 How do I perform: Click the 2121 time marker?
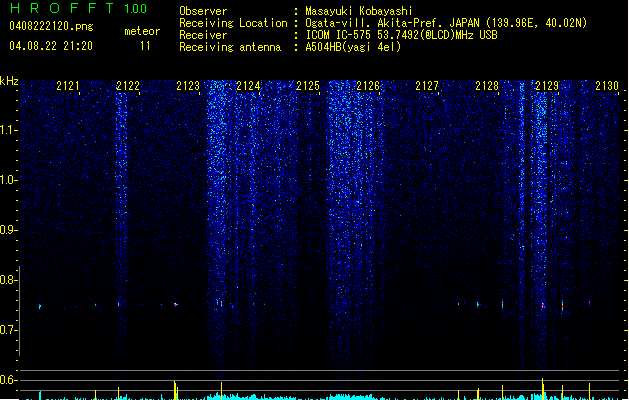pyautogui.click(x=68, y=86)
